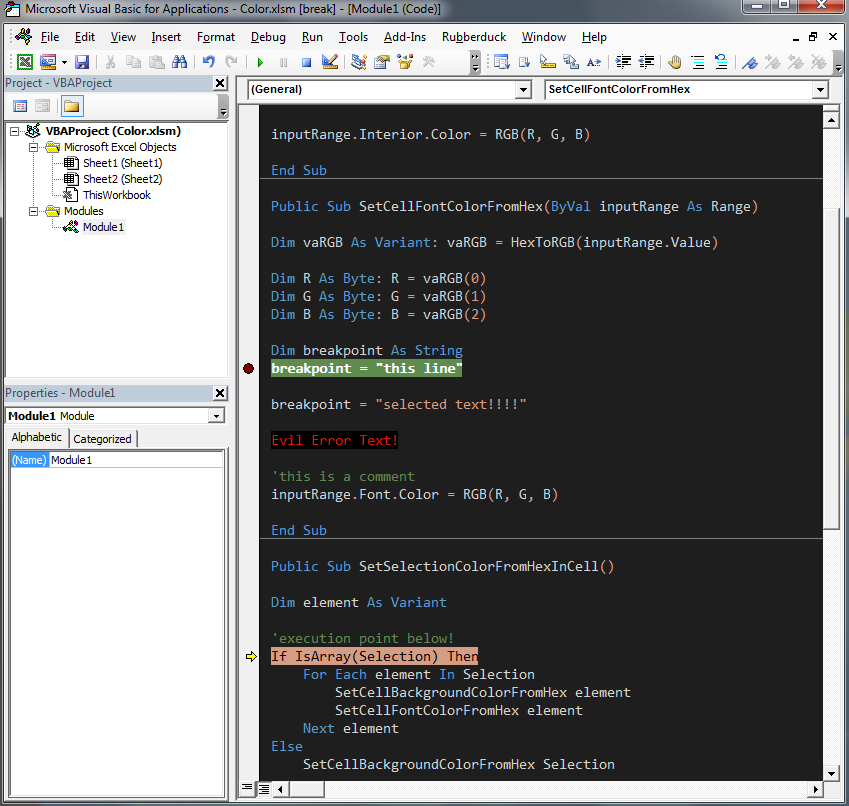The width and height of the screenshot is (849, 806).
Task: Open the Module1 Module object dropdown
Action: click(217, 416)
